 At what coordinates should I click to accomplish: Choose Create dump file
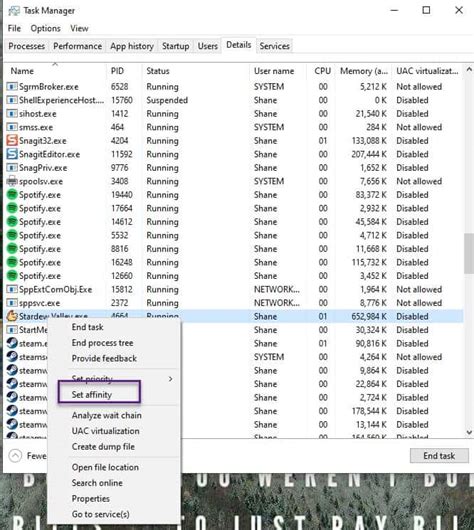pyautogui.click(x=103, y=447)
